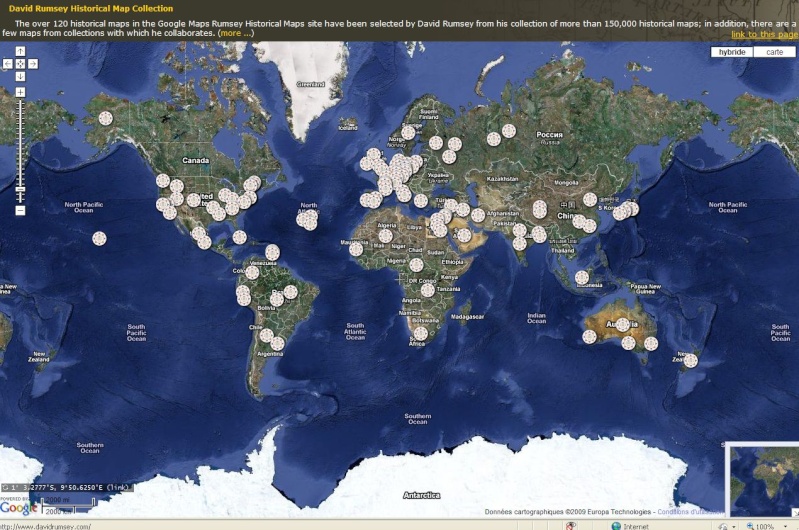Zoom out with the minus button

(x=20, y=210)
